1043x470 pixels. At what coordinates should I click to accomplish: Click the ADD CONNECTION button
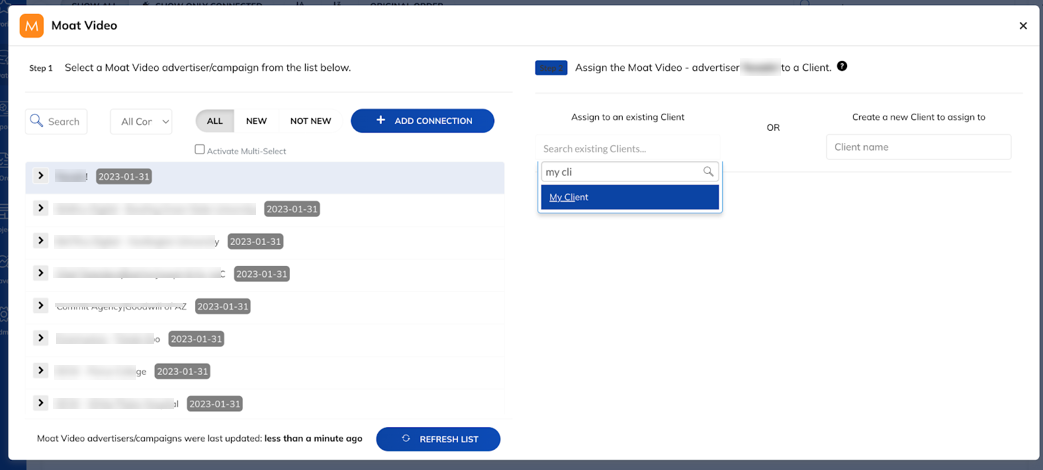click(x=422, y=121)
